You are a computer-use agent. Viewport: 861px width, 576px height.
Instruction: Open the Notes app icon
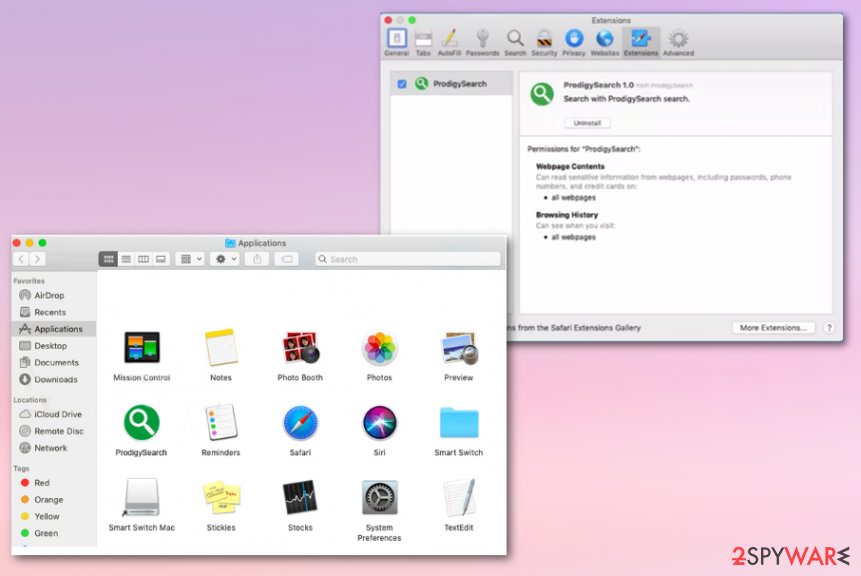click(221, 348)
